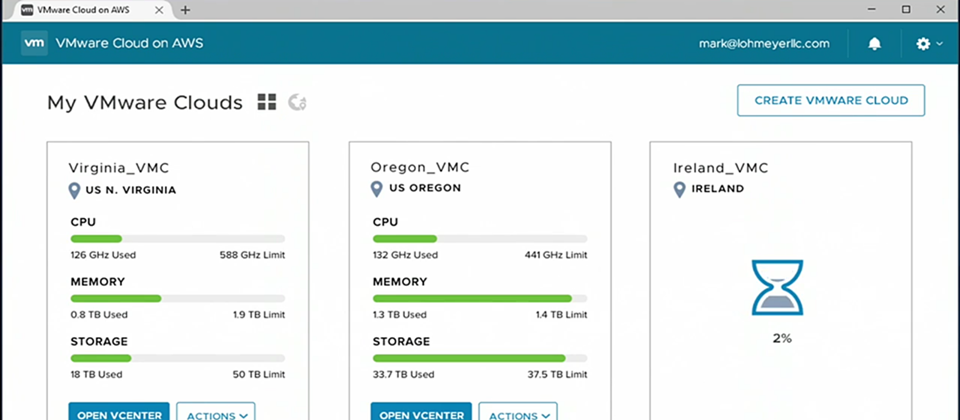
Task: Click the Virginia location pin icon
Action: [74, 190]
